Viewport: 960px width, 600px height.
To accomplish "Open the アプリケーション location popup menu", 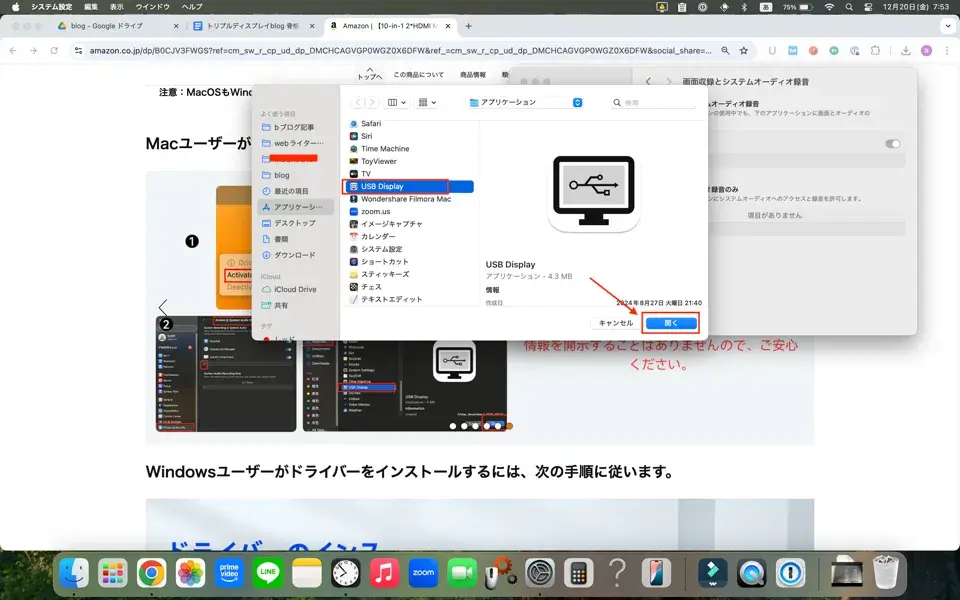I will pos(525,102).
